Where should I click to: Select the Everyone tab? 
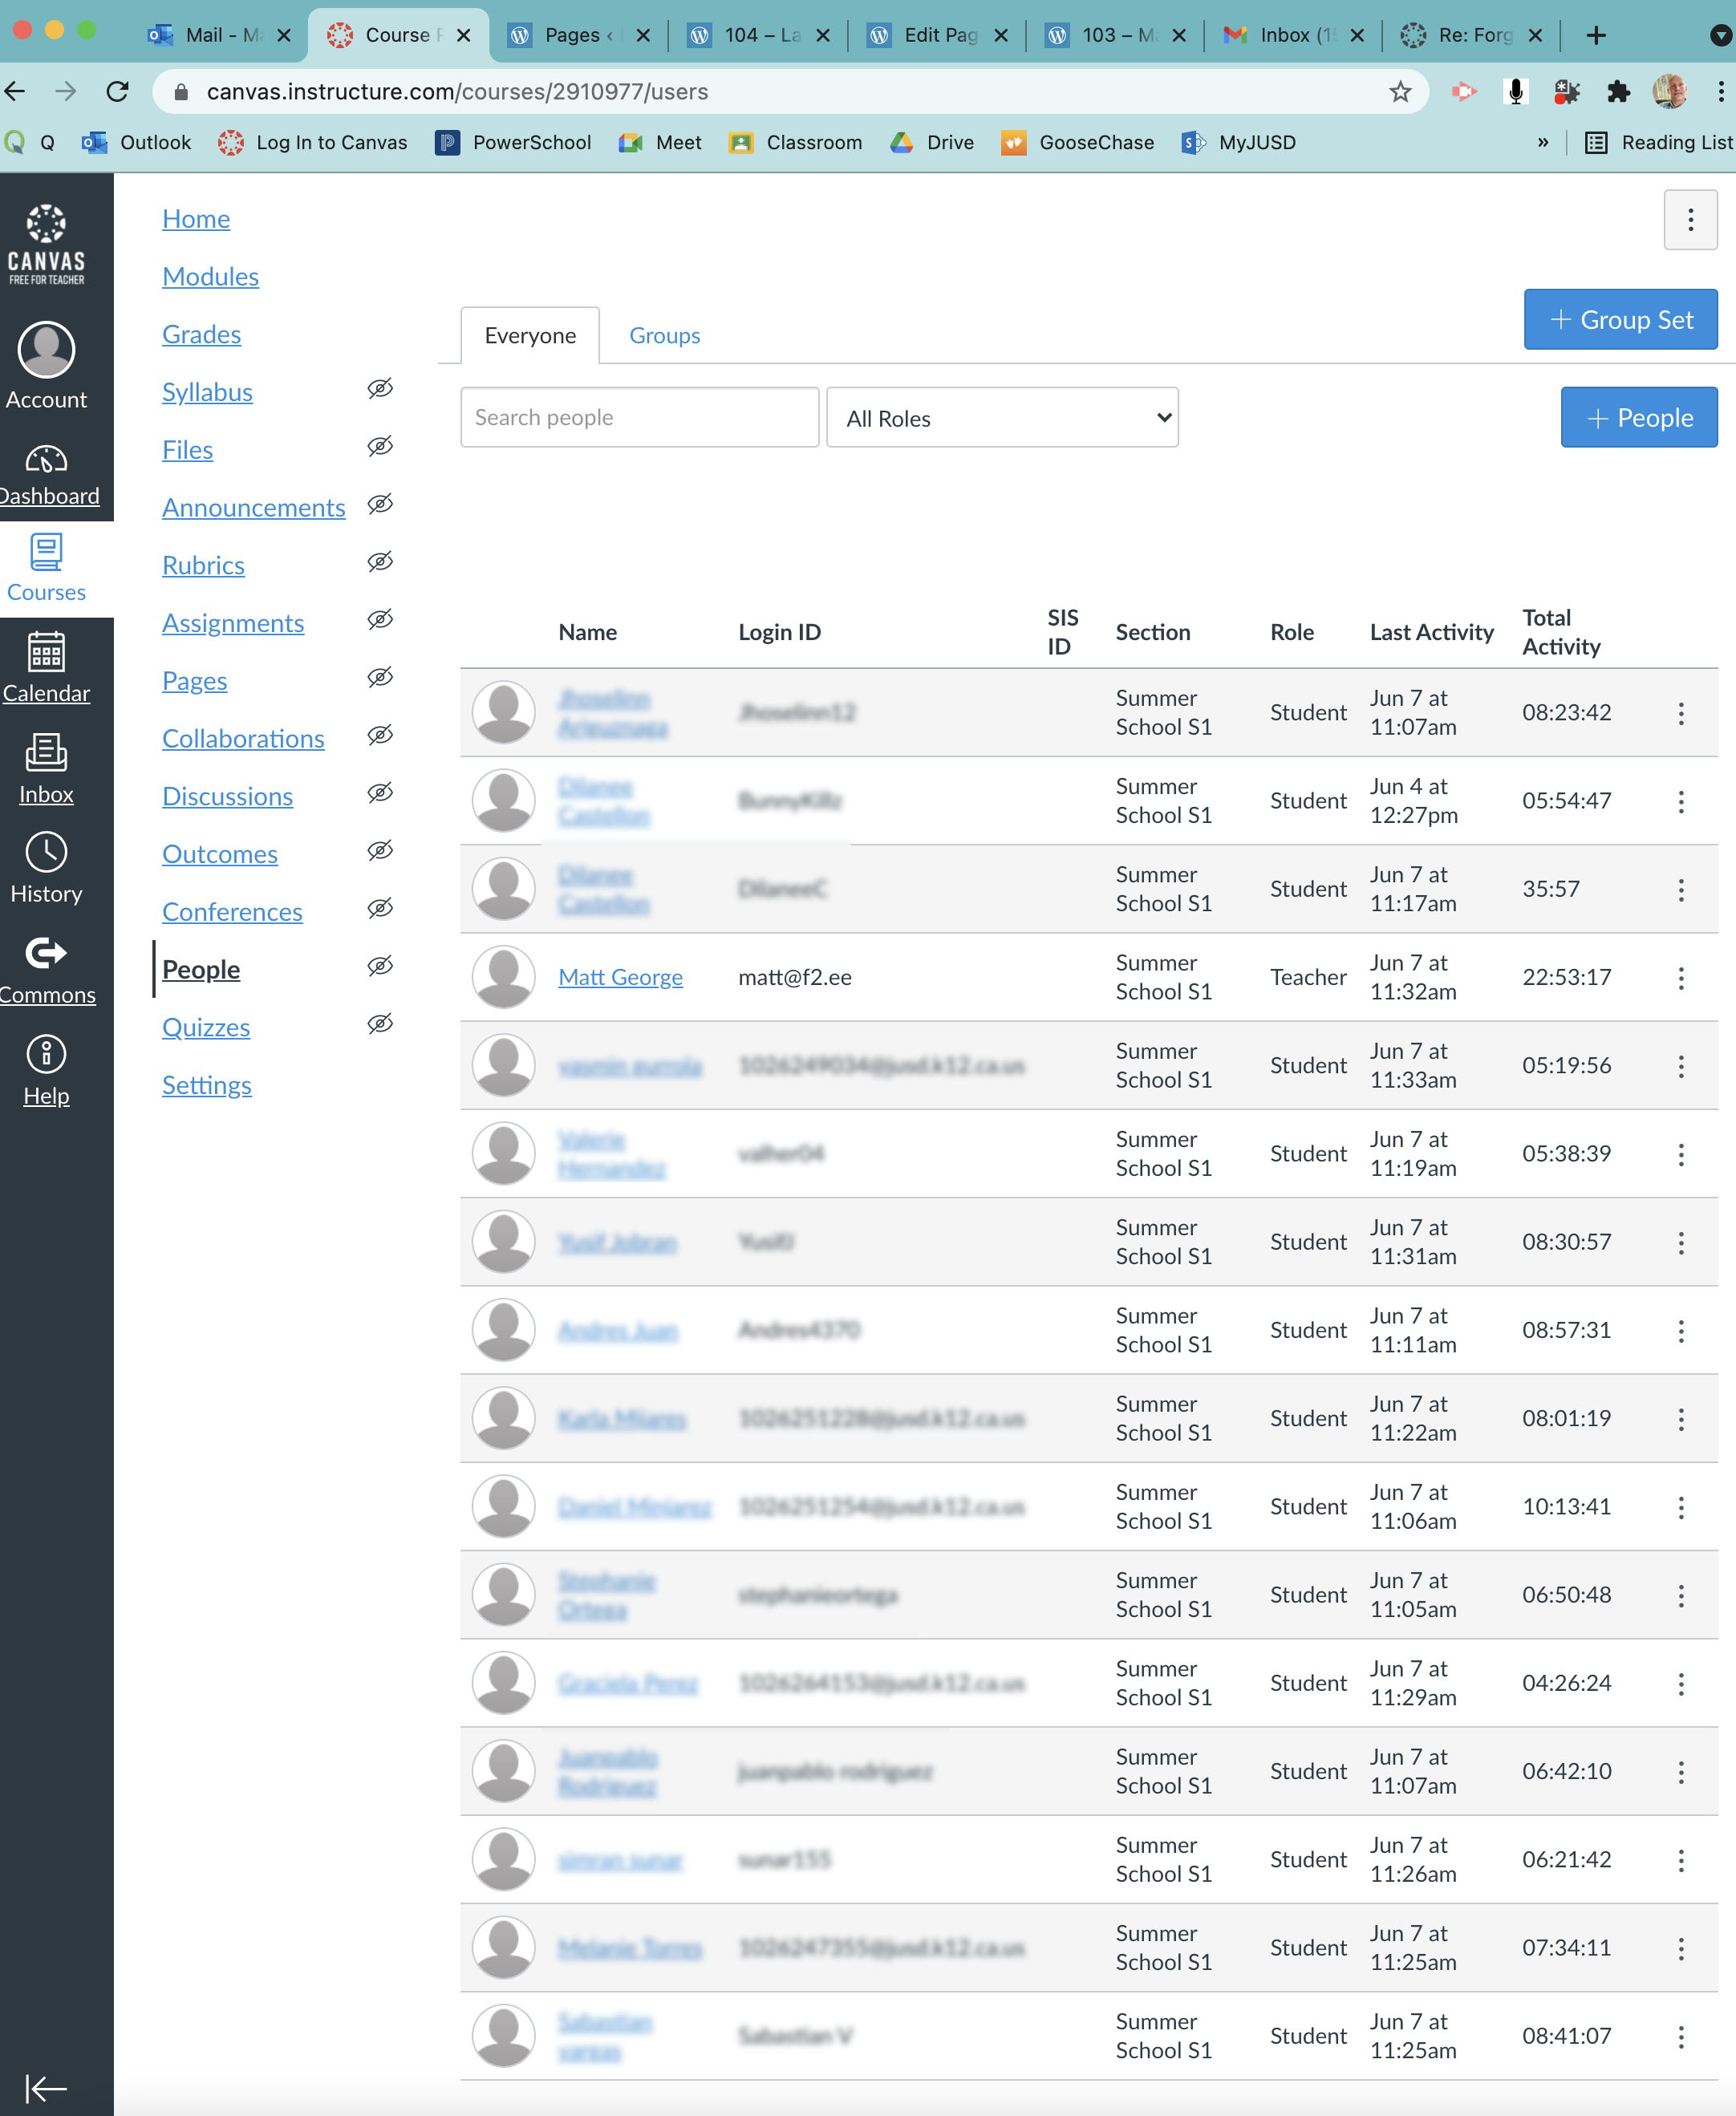pyautogui.click(x=529, y=334)
